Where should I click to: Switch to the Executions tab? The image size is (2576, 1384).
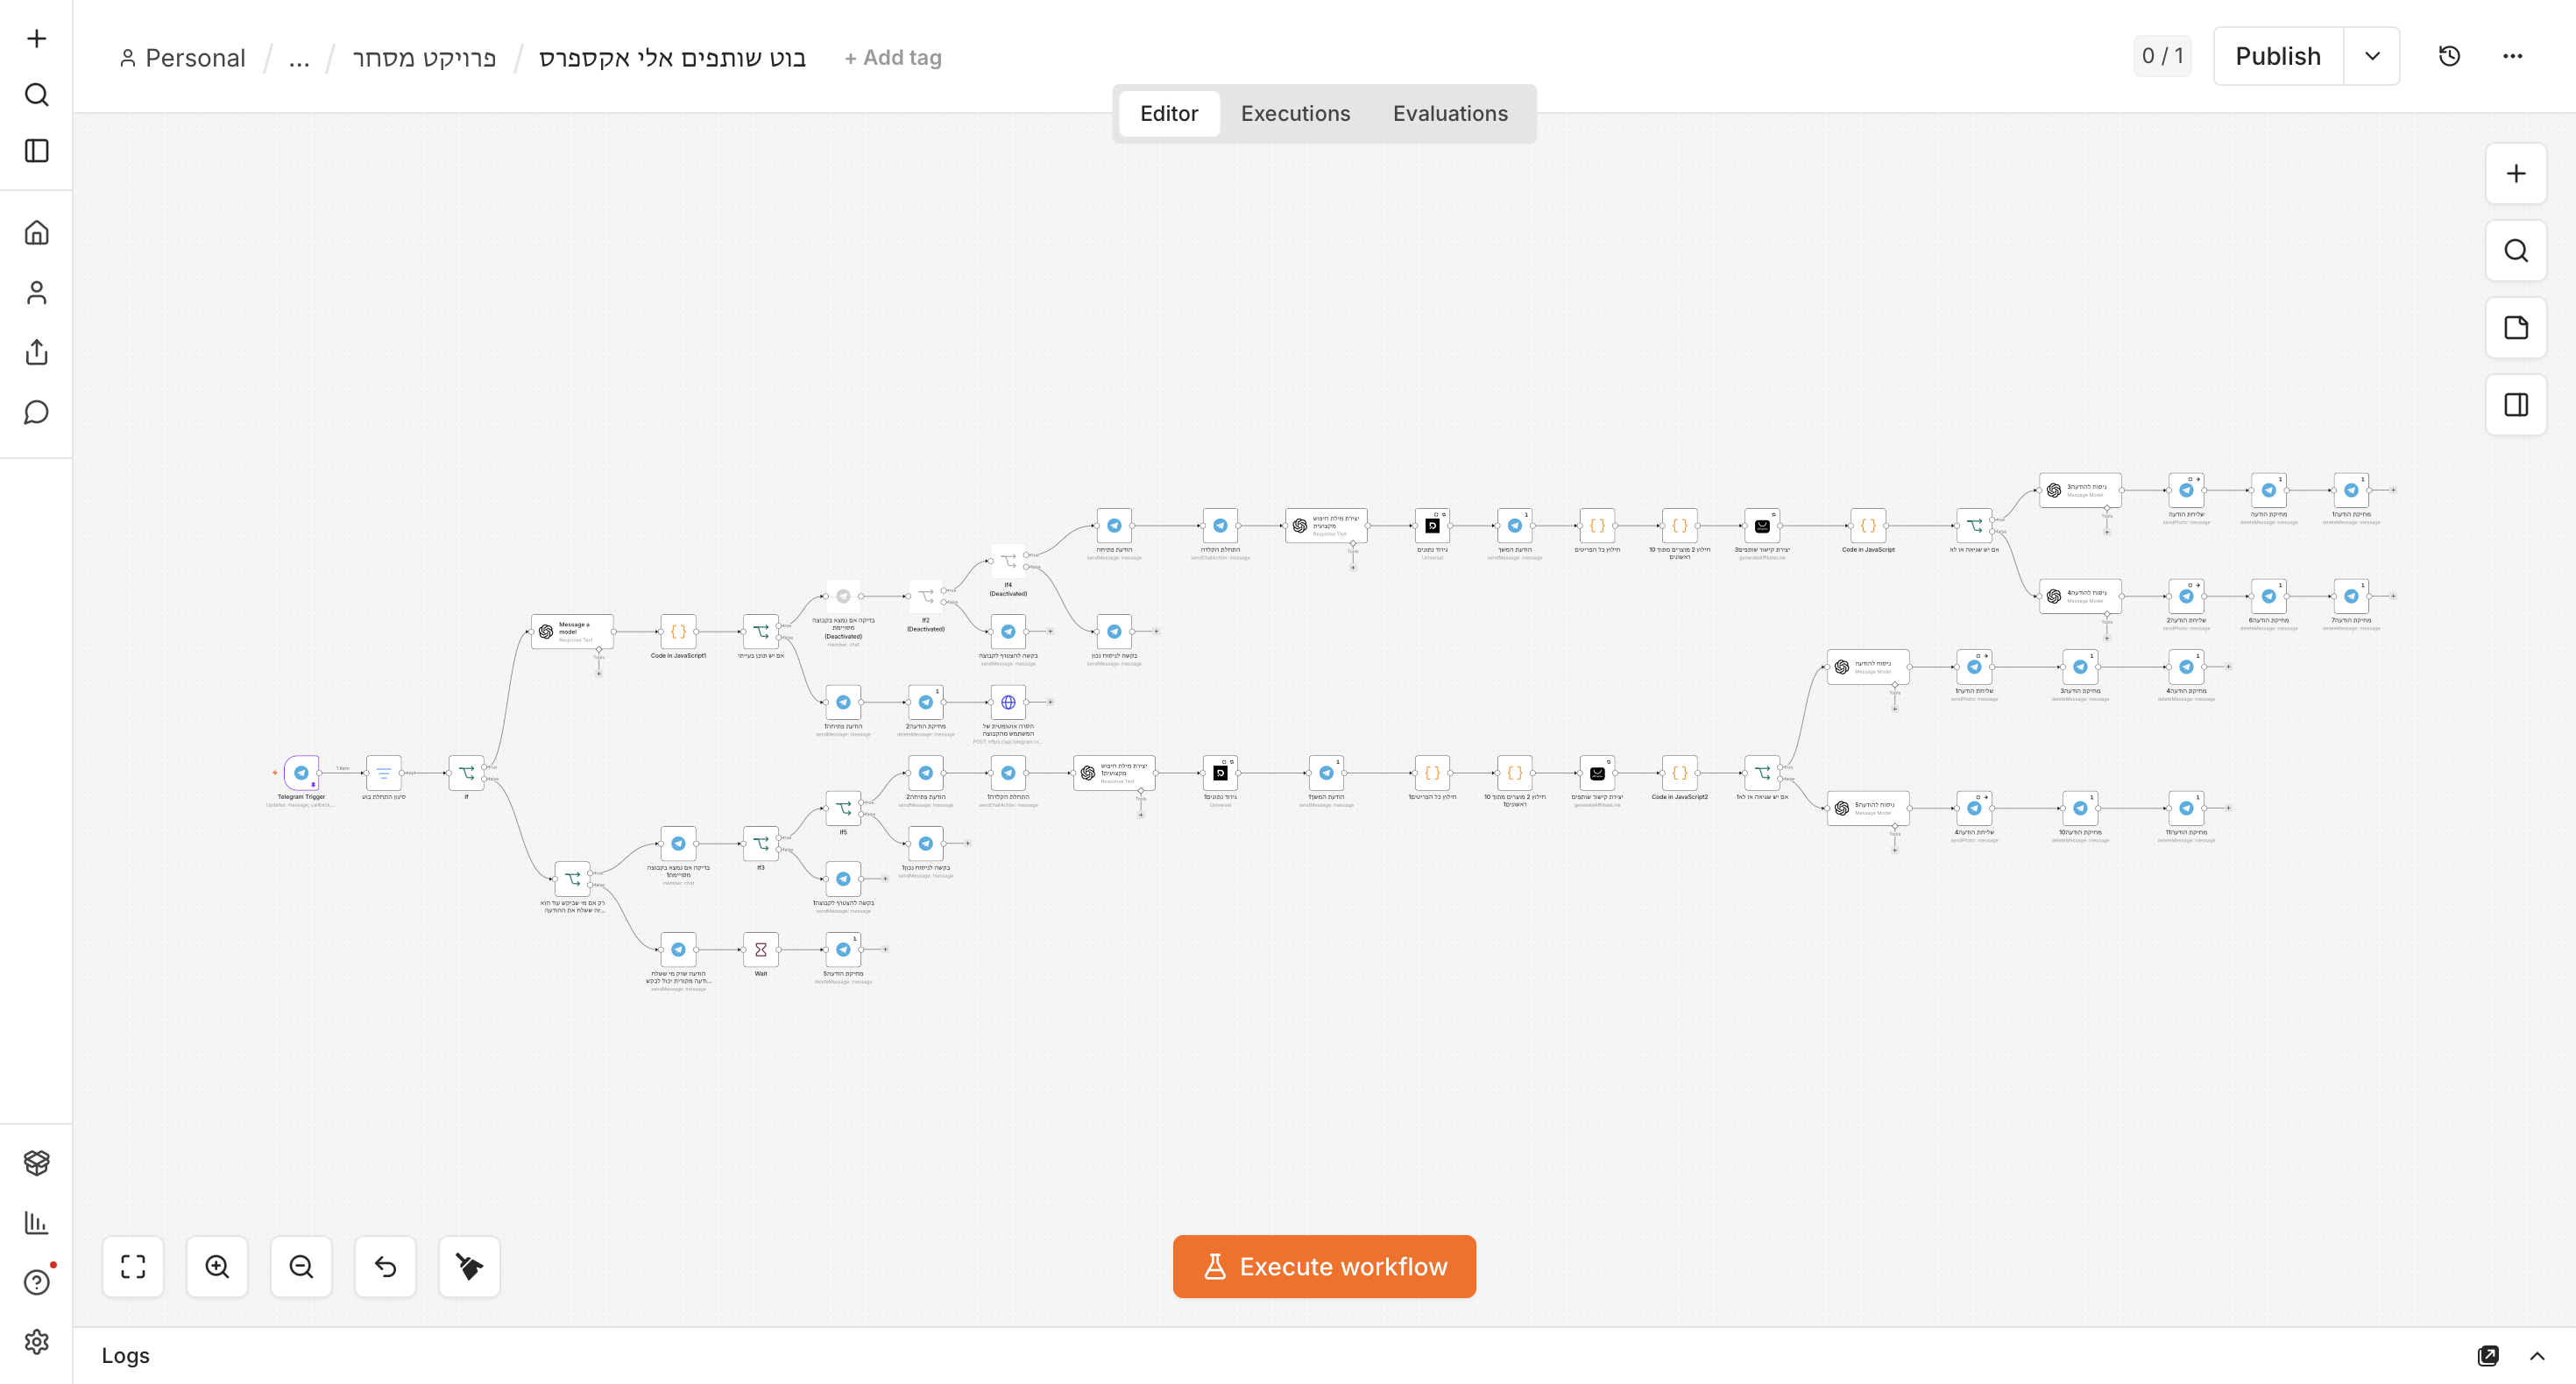[1295, 113]
